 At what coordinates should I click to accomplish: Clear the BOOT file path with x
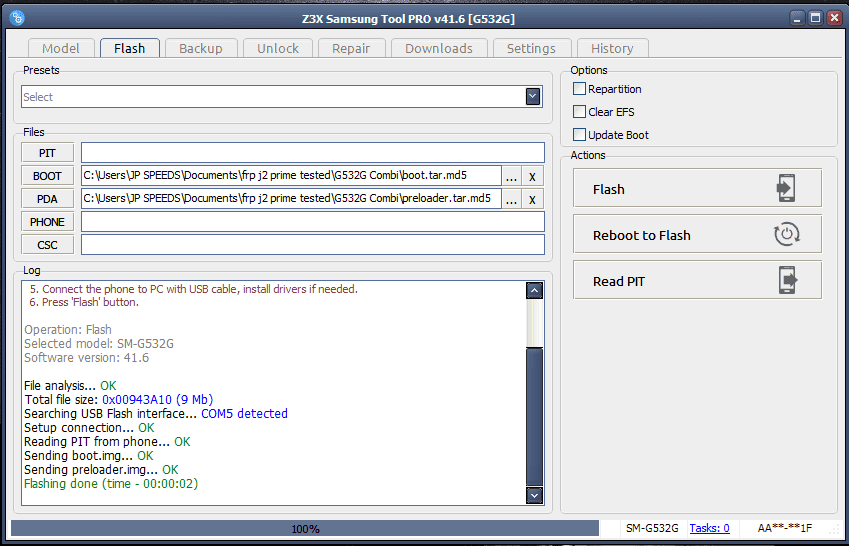[532, 176]
